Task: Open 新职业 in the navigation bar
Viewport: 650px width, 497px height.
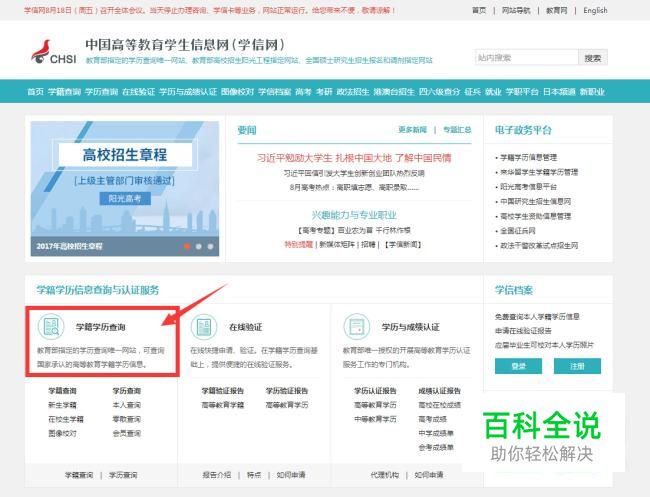Action: pyautogui.click(x=592, y=92)
